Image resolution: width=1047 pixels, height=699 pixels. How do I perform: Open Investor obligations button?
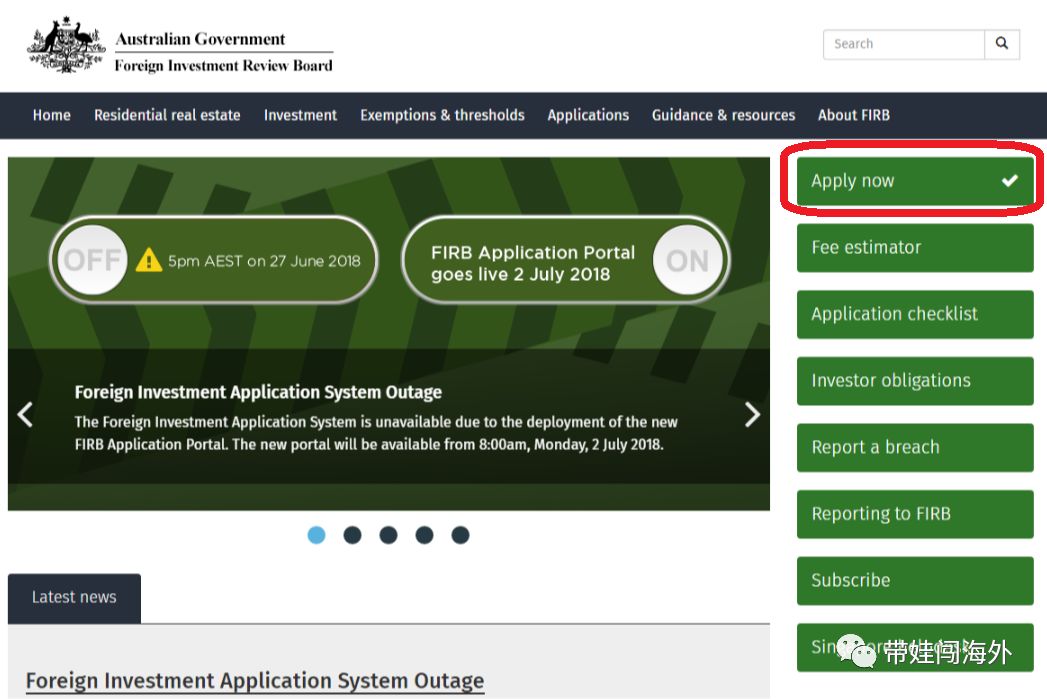pyautogui.click(x=915, y=381)
